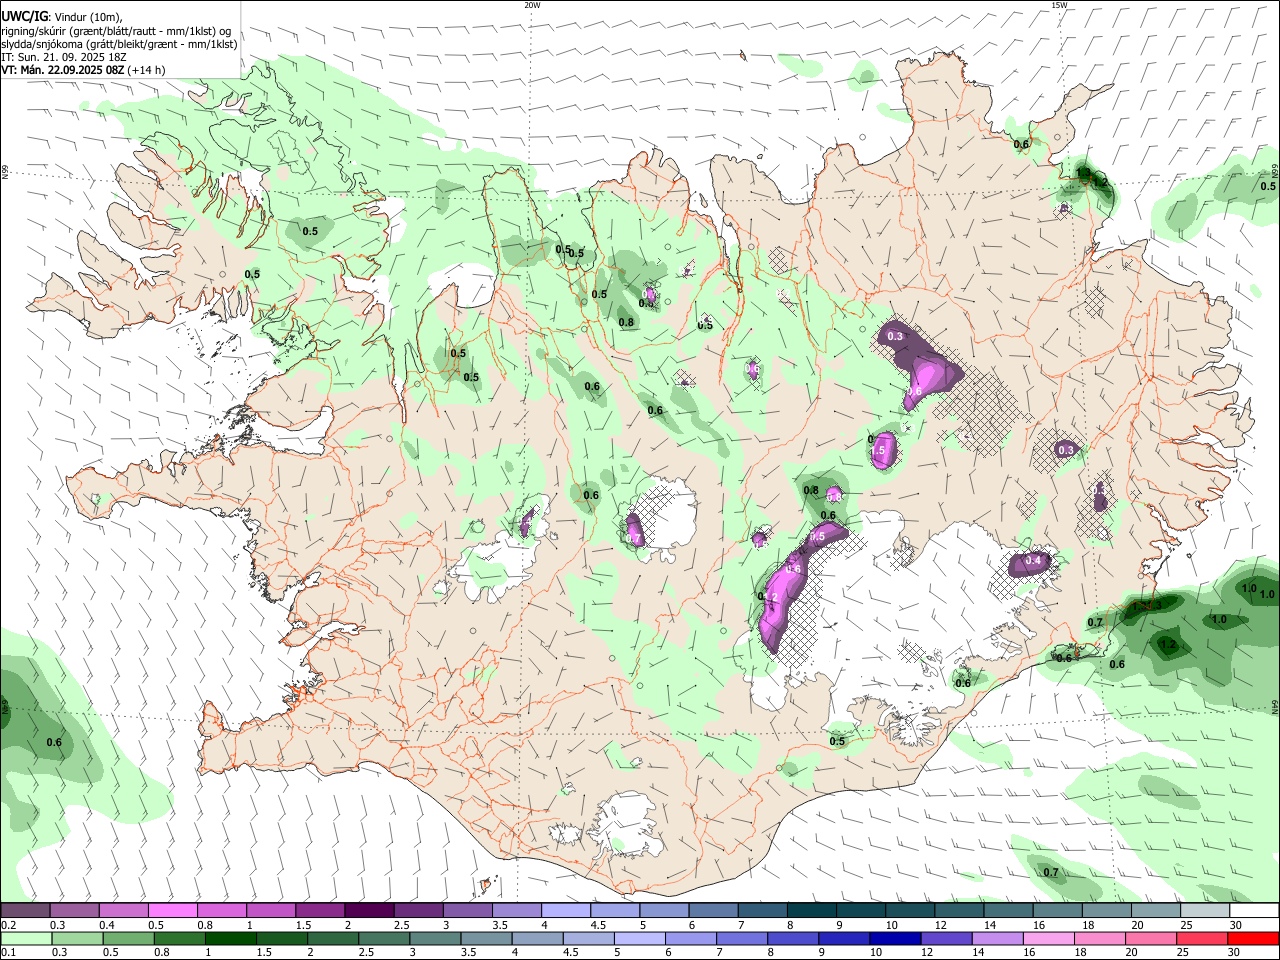Click the "3.5" label under the upper legend row
The width and height of the screenshot is (1280, 960).
tap(500, 925)
